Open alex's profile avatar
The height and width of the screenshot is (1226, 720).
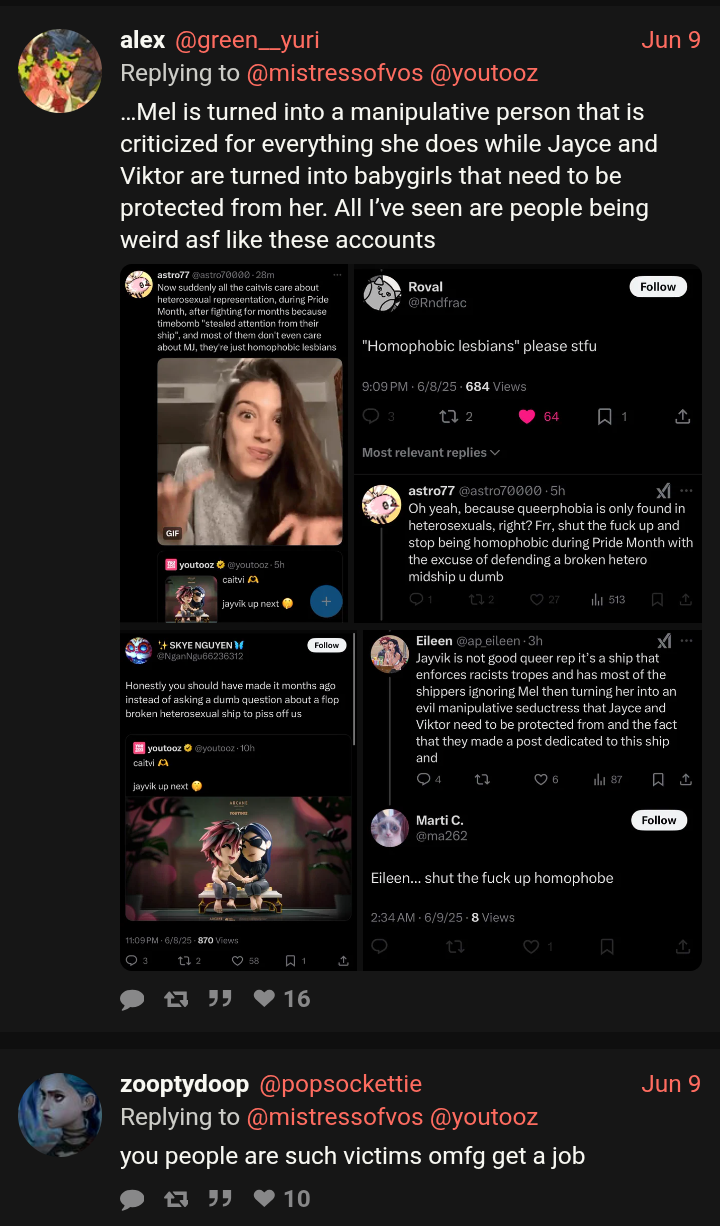60,70
